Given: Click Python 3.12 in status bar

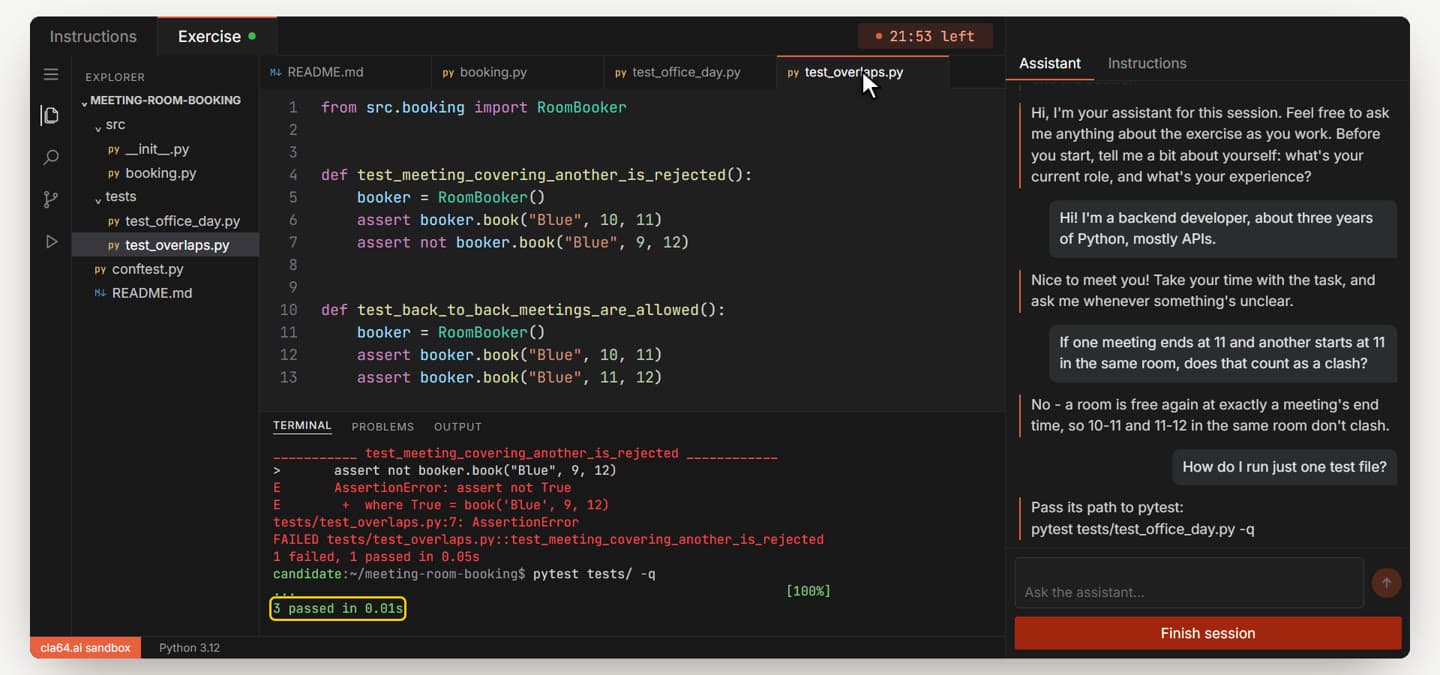Looking at the screenshot, I should 189,648.
